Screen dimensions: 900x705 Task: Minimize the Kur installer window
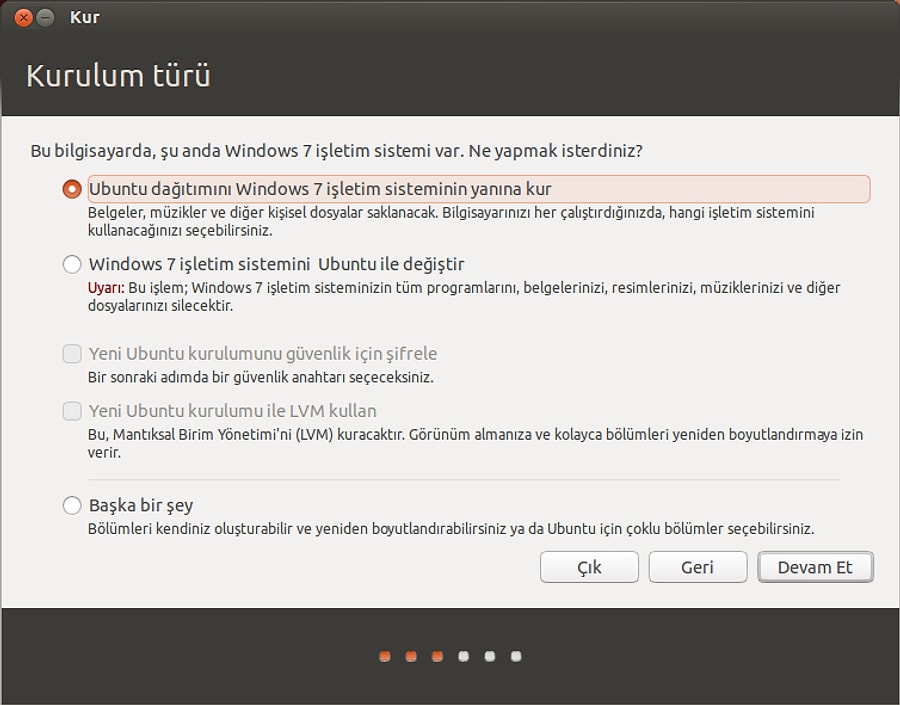click(45, 17)
